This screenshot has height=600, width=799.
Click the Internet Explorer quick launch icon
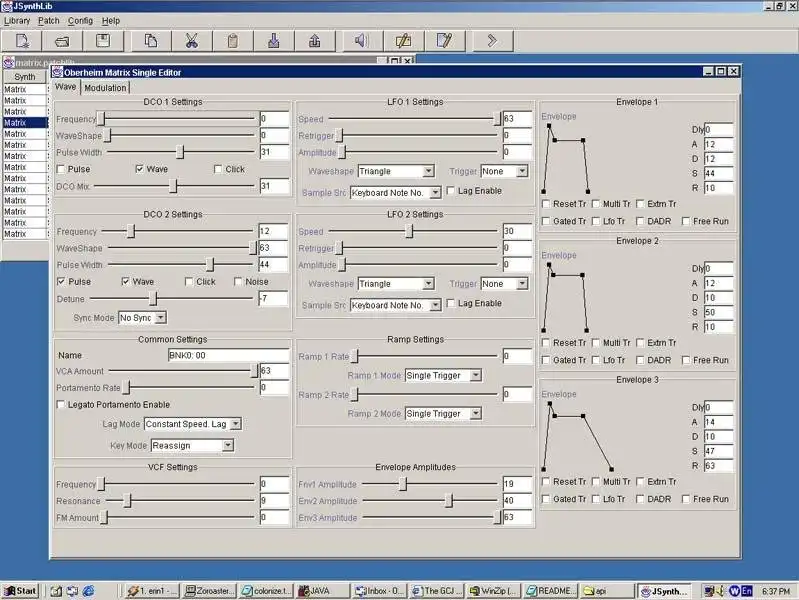point(88,591)
